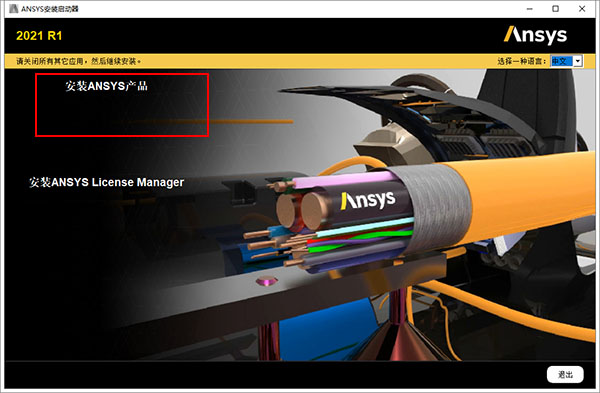Click the ANSYS安装启动器 window title text
This screenshot has height=393, width=600.
click(50, 8)
